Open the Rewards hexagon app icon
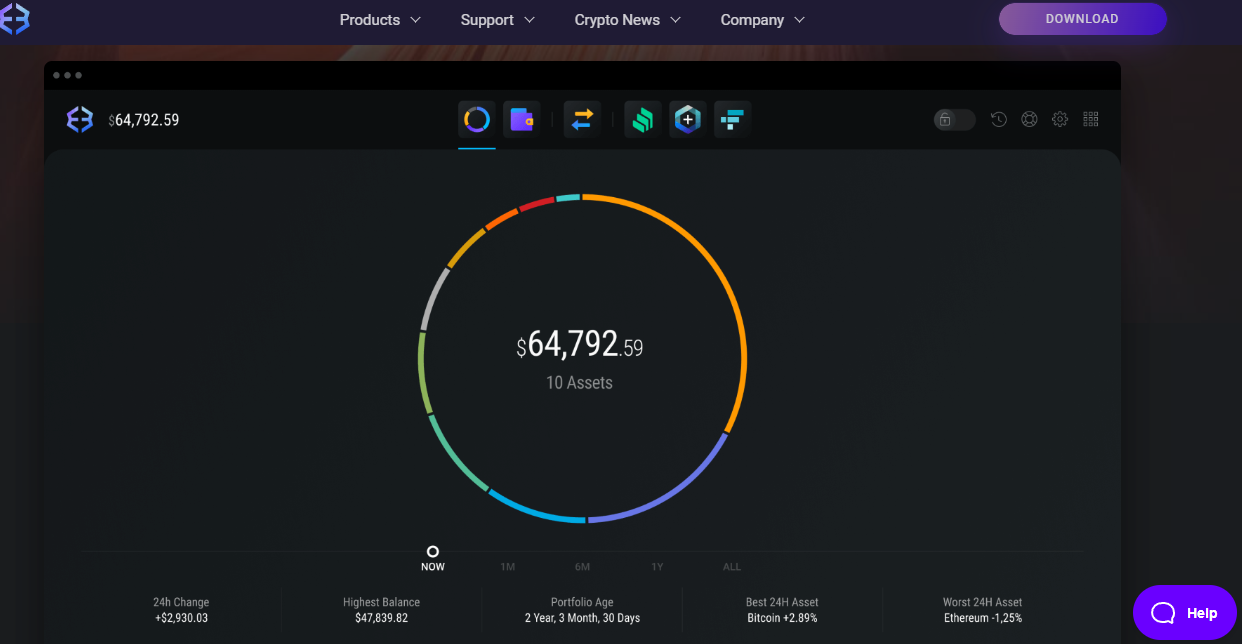Screen dimensions: 1242x644 687,119
